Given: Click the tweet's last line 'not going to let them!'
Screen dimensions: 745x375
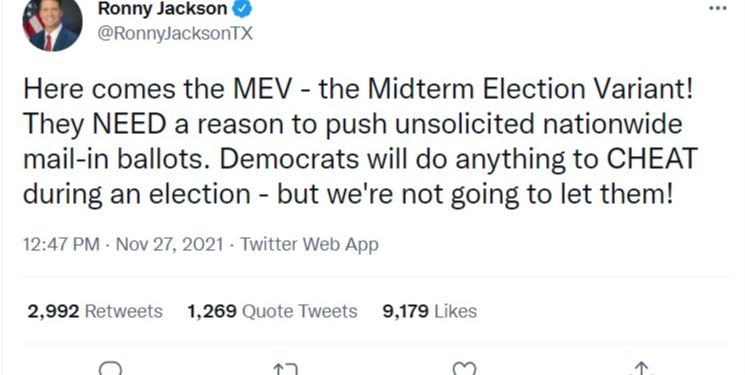Looking at the screenshot, I should (537, 194).
